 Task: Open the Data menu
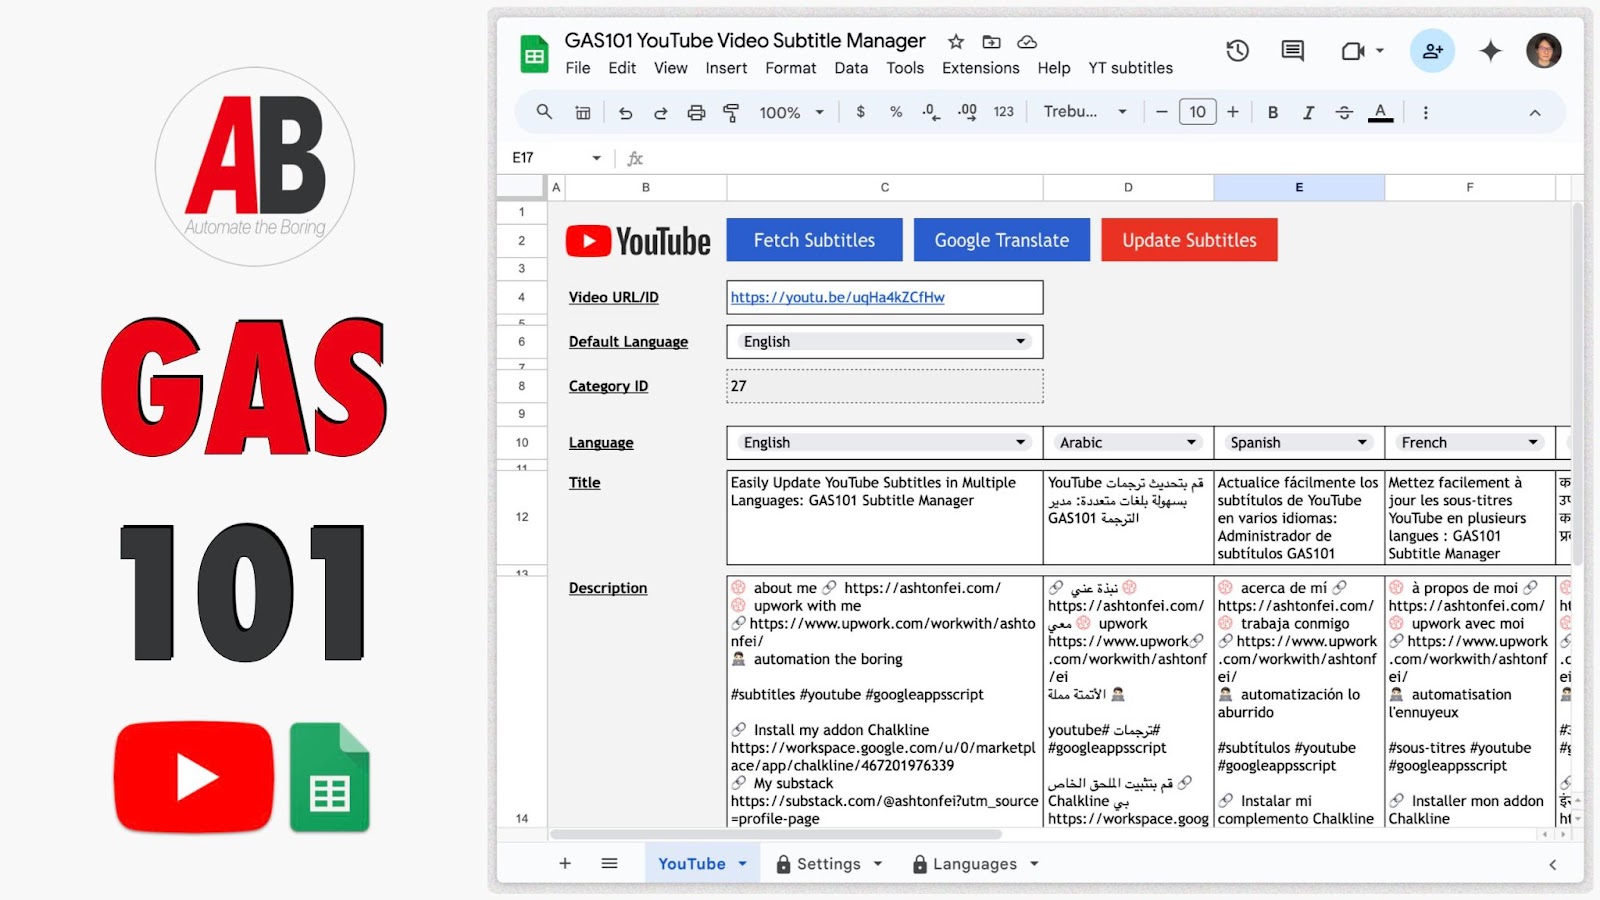[x=851, y=68]
